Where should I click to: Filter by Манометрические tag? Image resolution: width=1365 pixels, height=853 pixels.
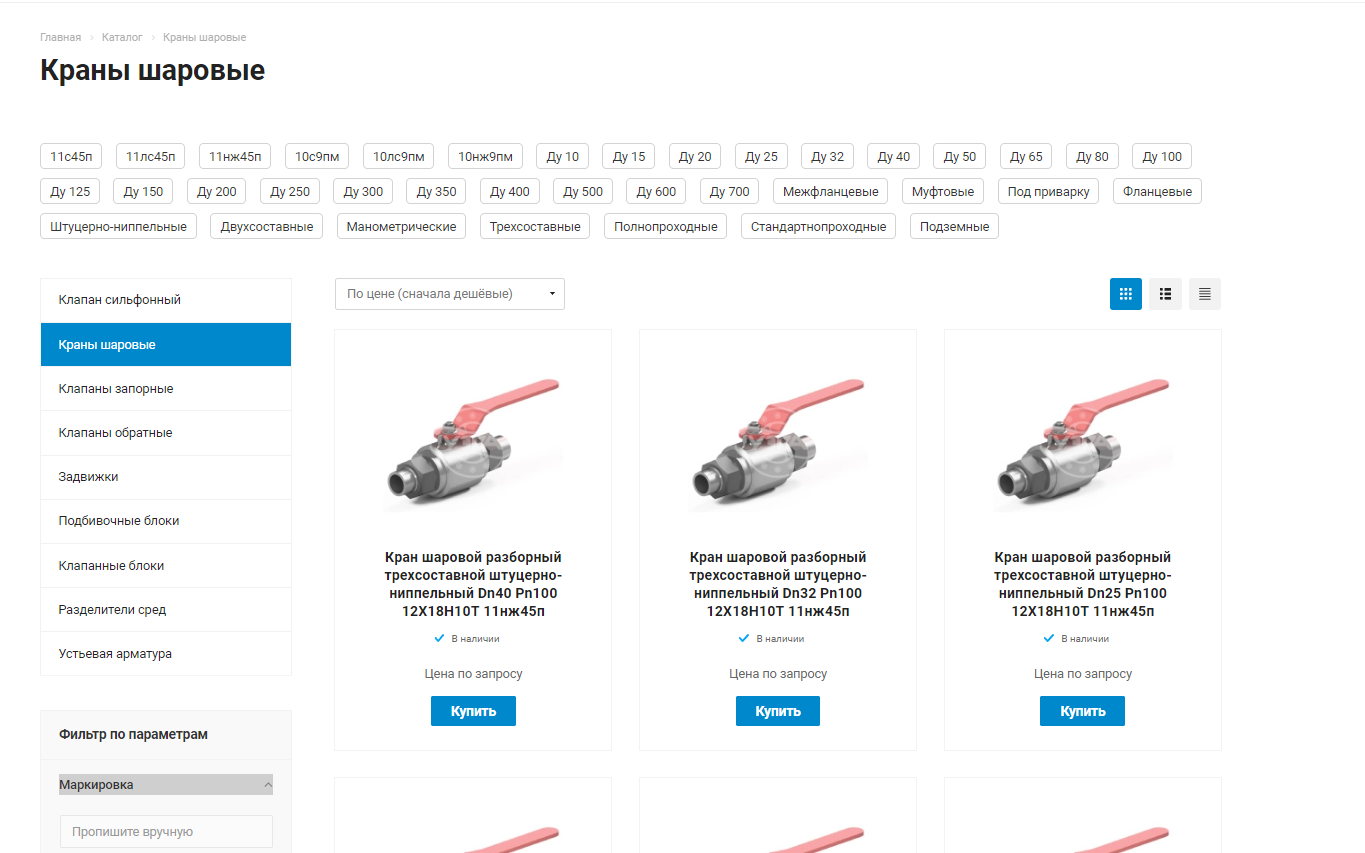pos(402,226)
